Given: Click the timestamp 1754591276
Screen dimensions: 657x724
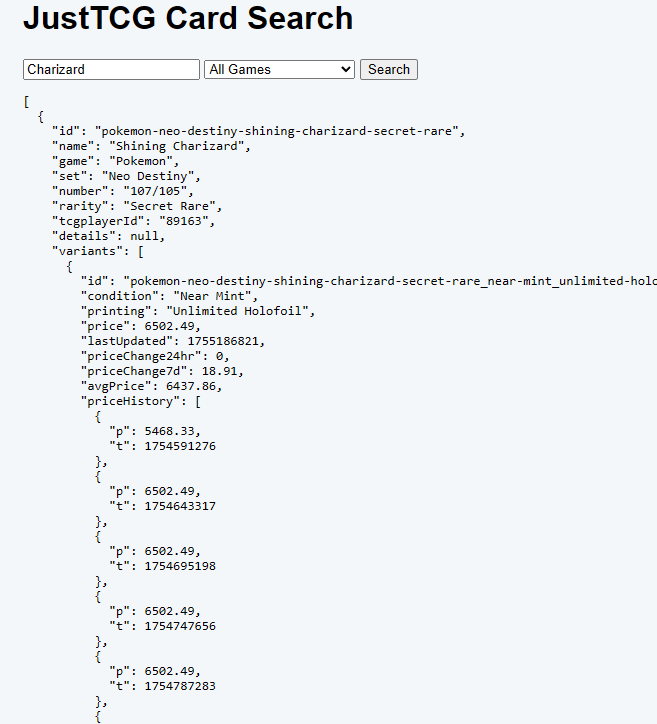Looking at the screenshot, I should tap(180, 446).
